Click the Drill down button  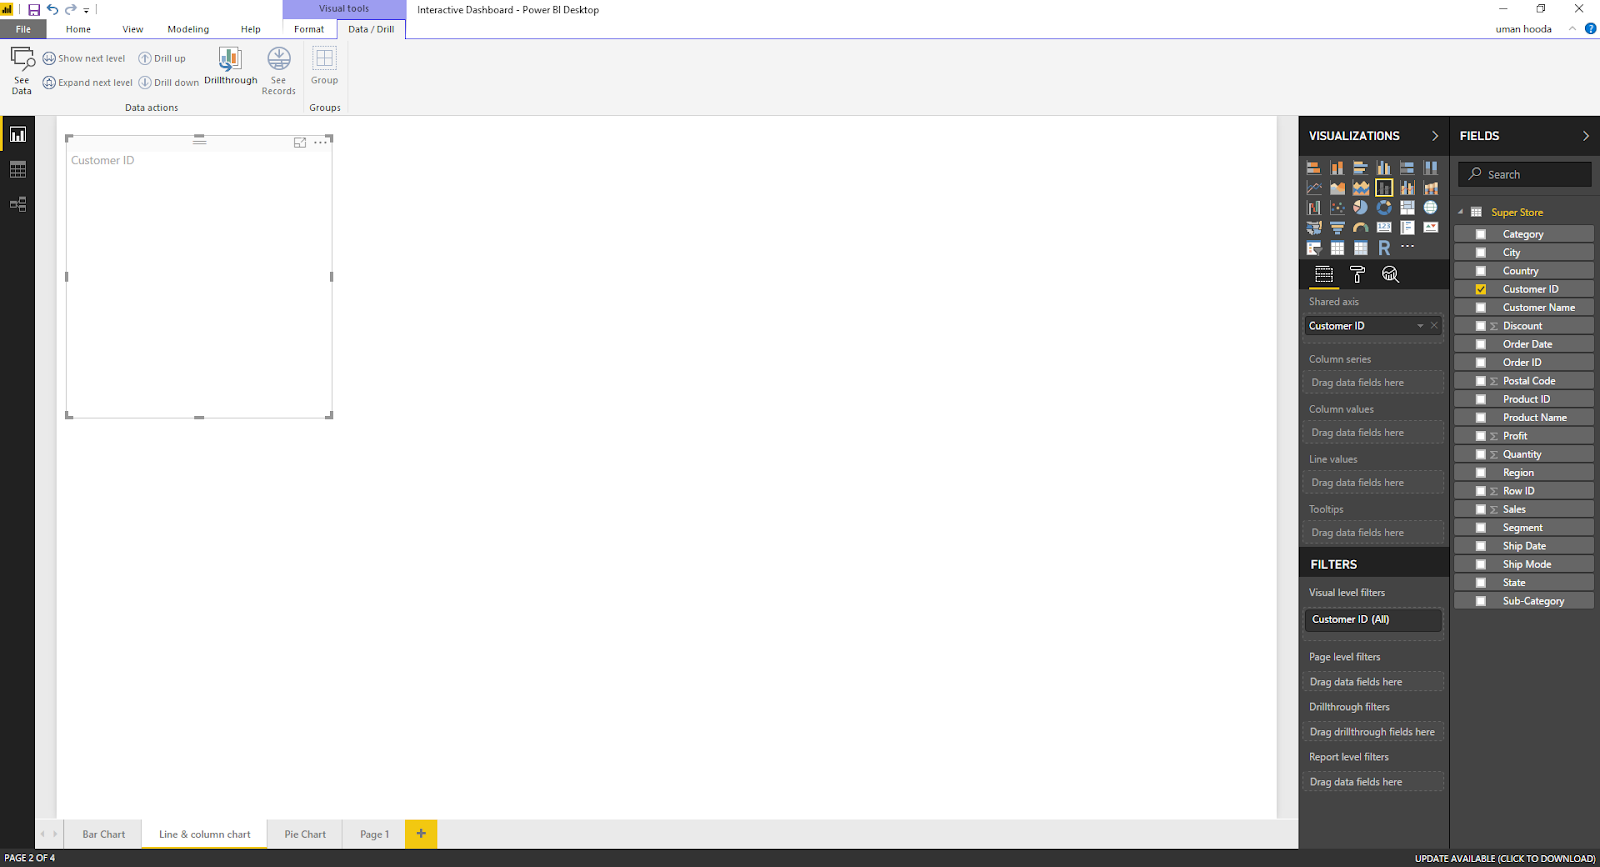169,83
